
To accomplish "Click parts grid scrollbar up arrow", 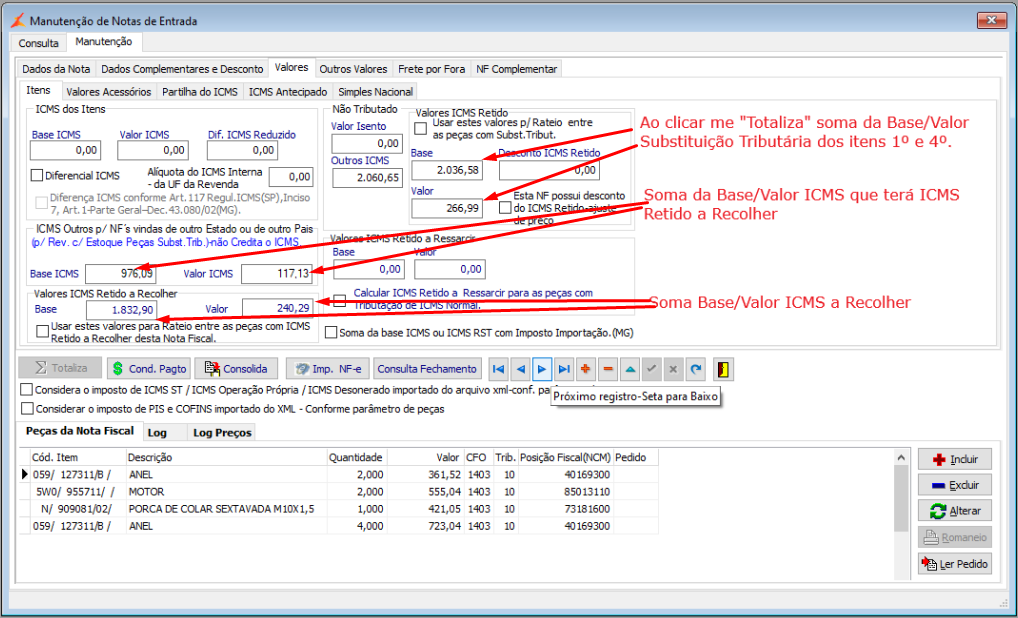I will 900,458.
